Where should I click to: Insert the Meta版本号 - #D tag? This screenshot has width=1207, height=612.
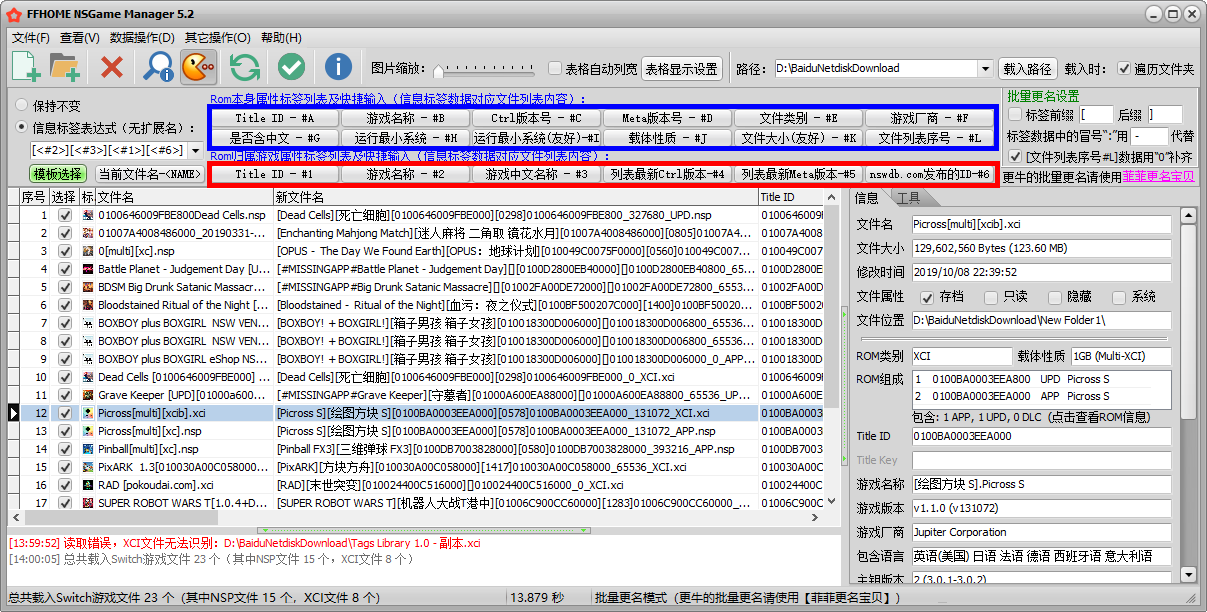tap(667, 118)
